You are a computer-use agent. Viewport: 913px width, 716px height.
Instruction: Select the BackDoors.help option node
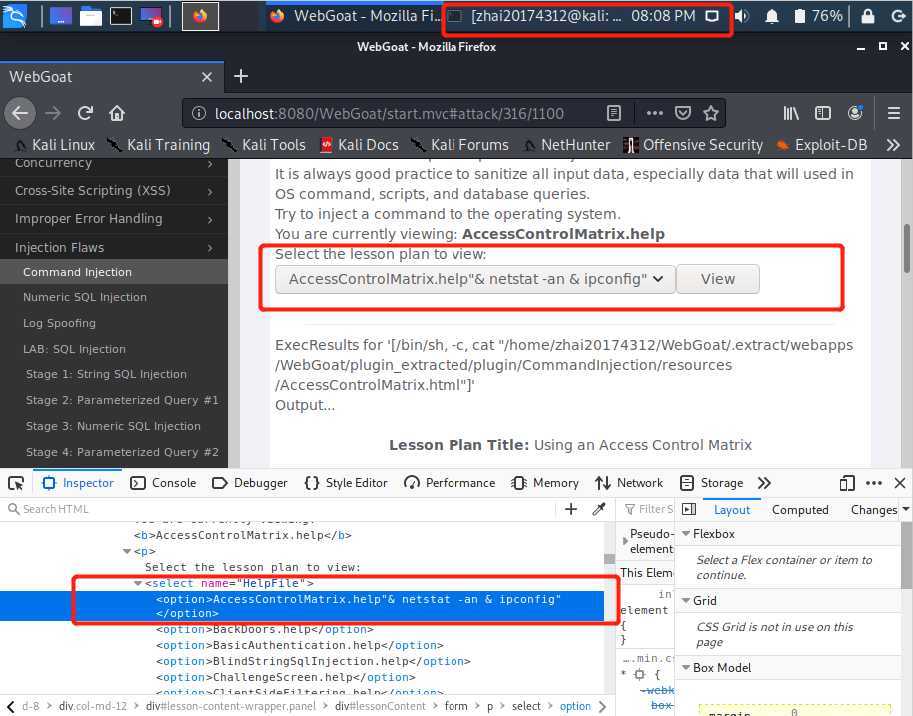[x=264, y=629]
